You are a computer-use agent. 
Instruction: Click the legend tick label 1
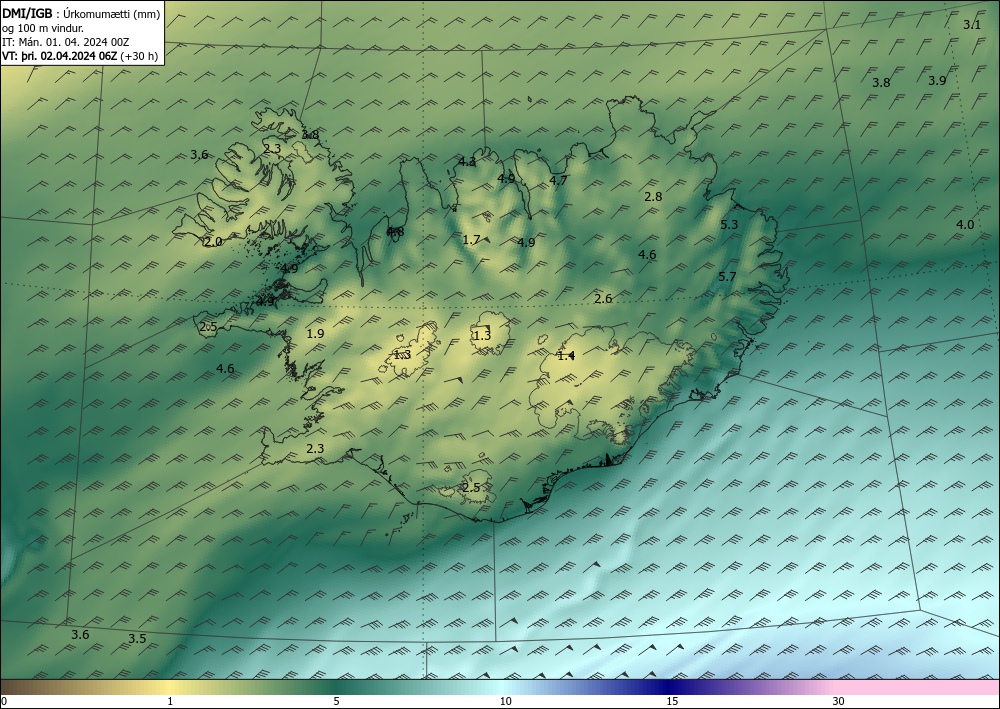point(170,701)
